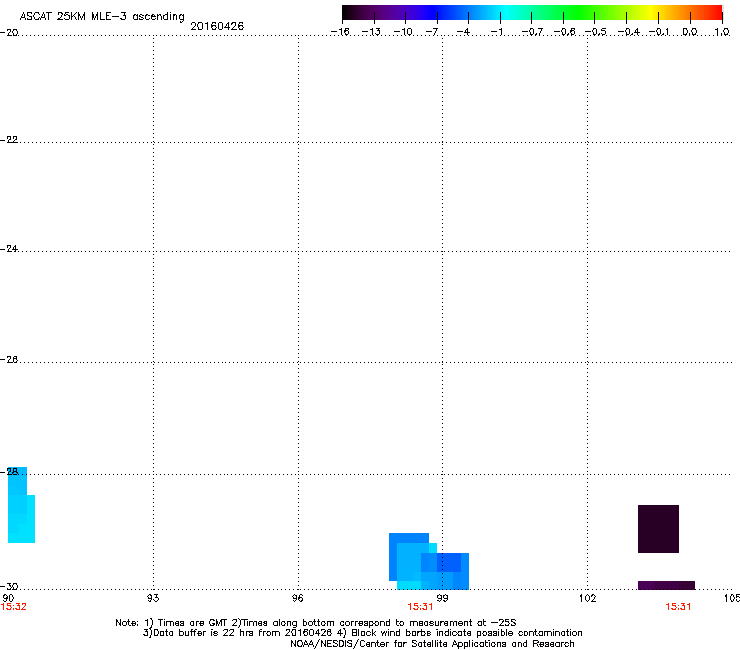Click the dark purple square data patch

(658, 529)
